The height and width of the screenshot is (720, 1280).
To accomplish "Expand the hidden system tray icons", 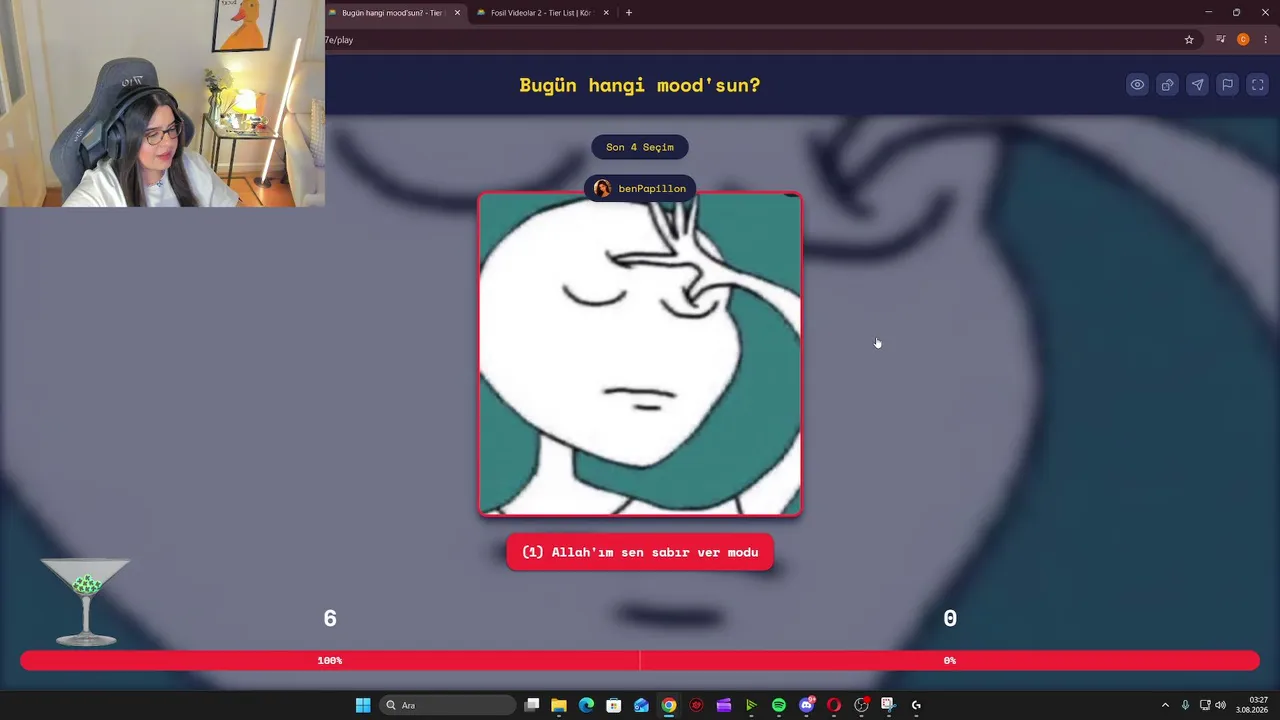I will (x=1165, y=705).
